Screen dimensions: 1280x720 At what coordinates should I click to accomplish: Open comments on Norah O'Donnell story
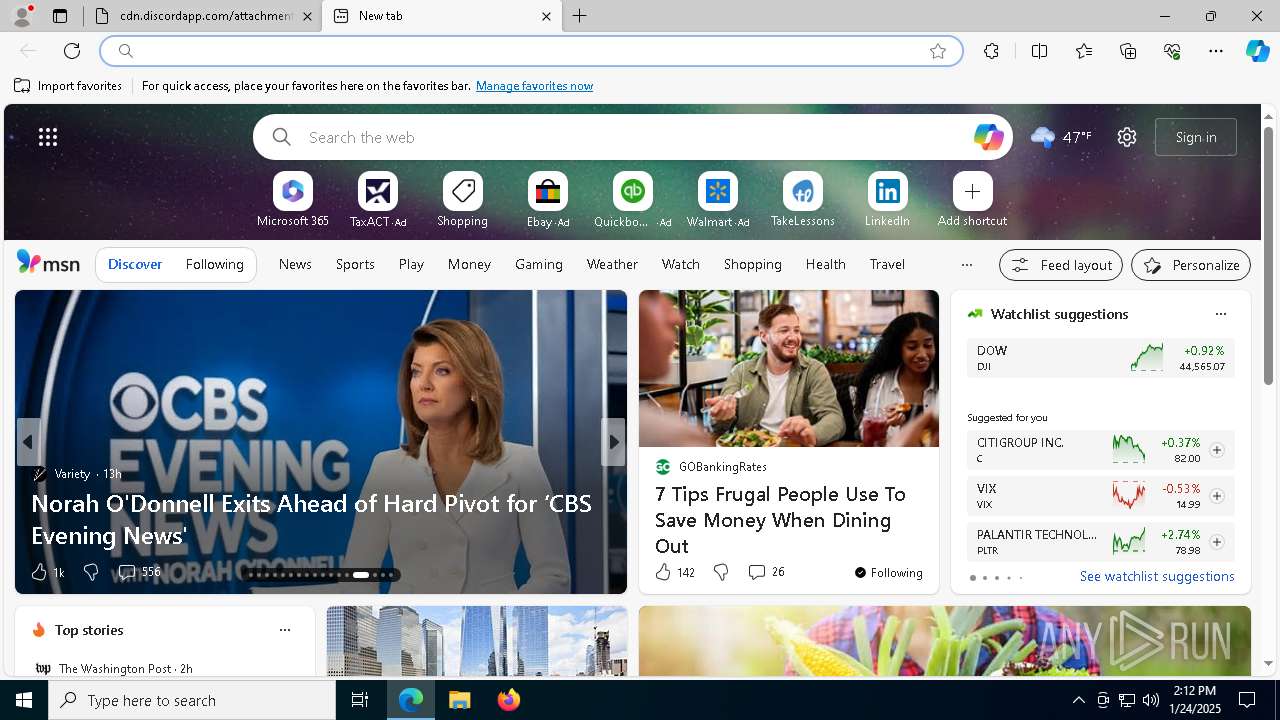coord(139,572)
